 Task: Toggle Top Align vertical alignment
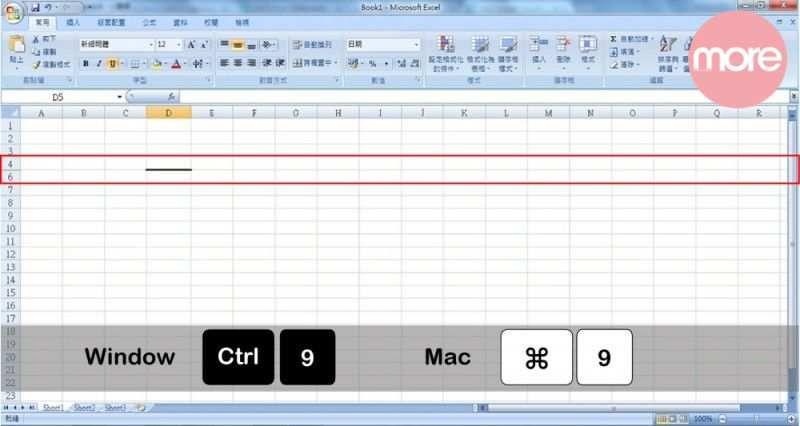[224, 44]
